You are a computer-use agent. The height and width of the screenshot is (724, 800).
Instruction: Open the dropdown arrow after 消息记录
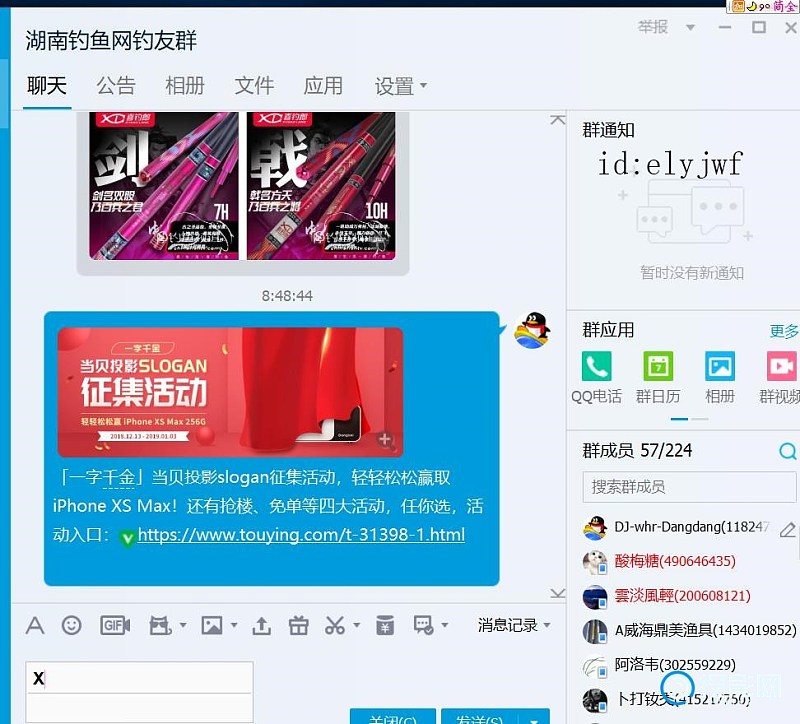click(547, 625)
